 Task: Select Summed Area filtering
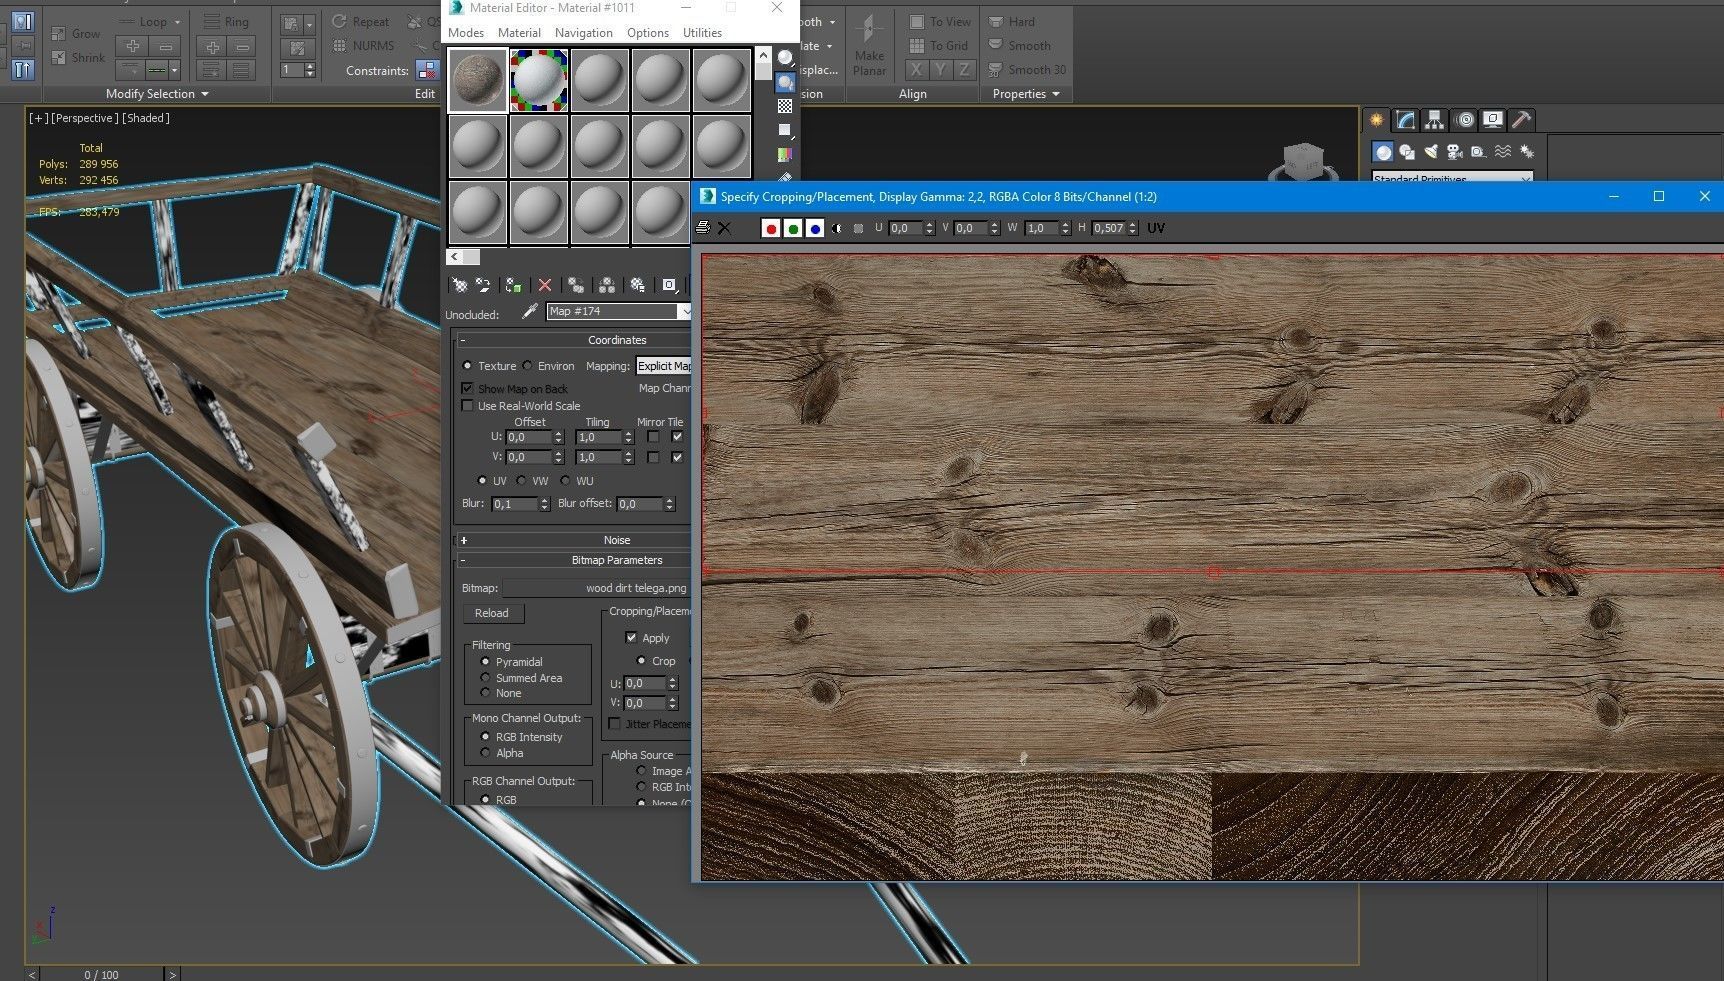coord(485,677)
